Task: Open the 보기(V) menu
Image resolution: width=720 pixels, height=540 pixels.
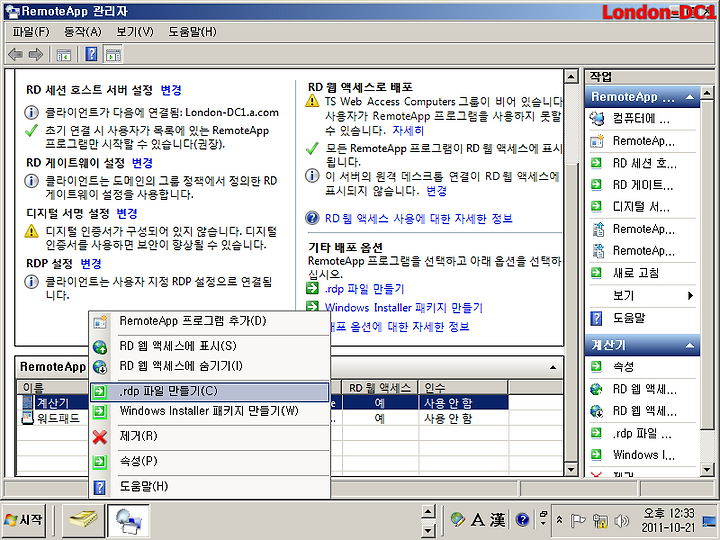Action: tap(135, 32)
